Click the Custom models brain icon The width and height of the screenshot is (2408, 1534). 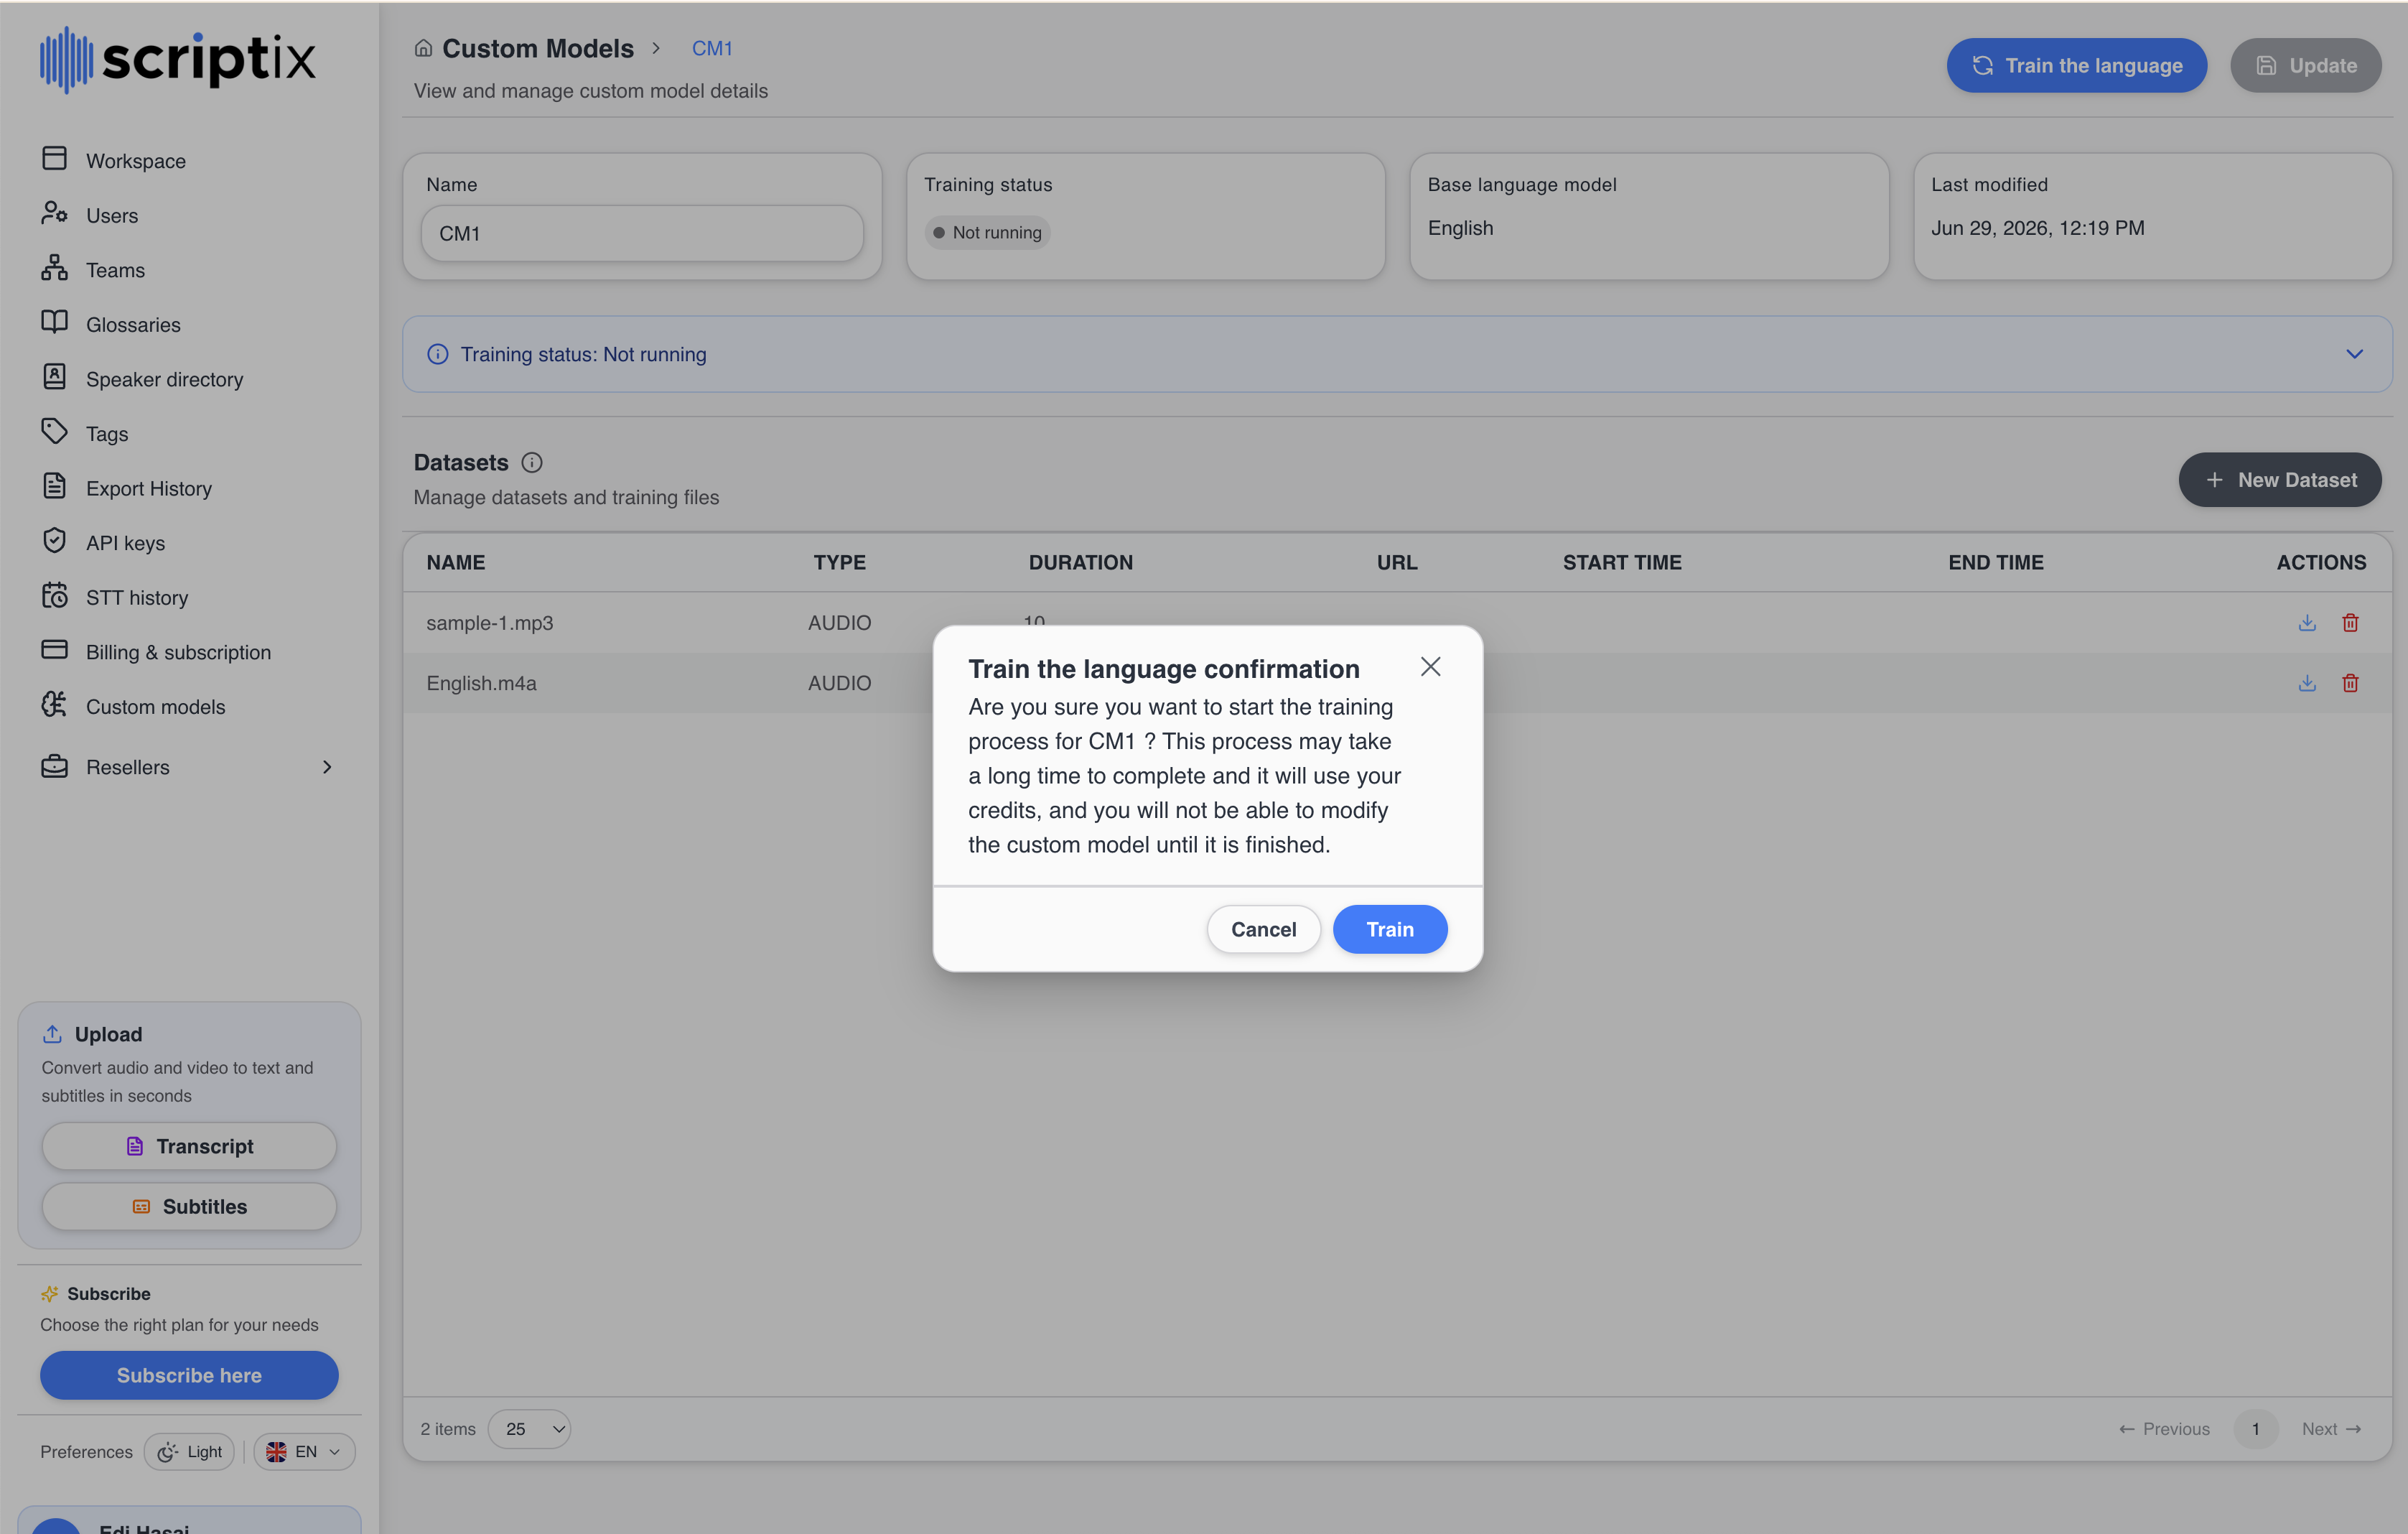pos(54,704)
